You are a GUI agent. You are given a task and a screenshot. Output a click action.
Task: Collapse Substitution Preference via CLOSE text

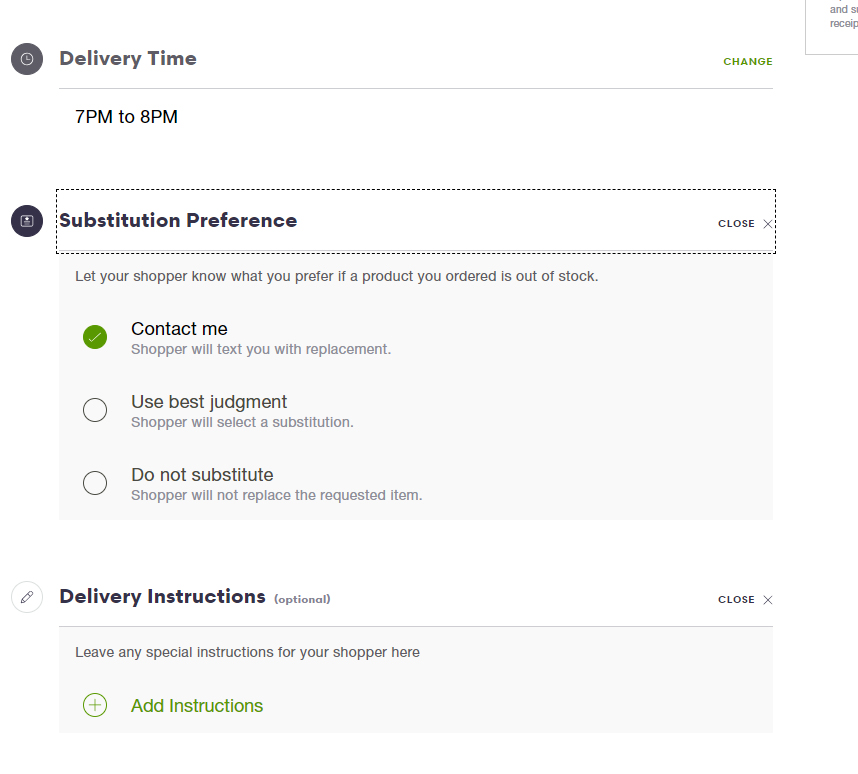coord(736,224)
